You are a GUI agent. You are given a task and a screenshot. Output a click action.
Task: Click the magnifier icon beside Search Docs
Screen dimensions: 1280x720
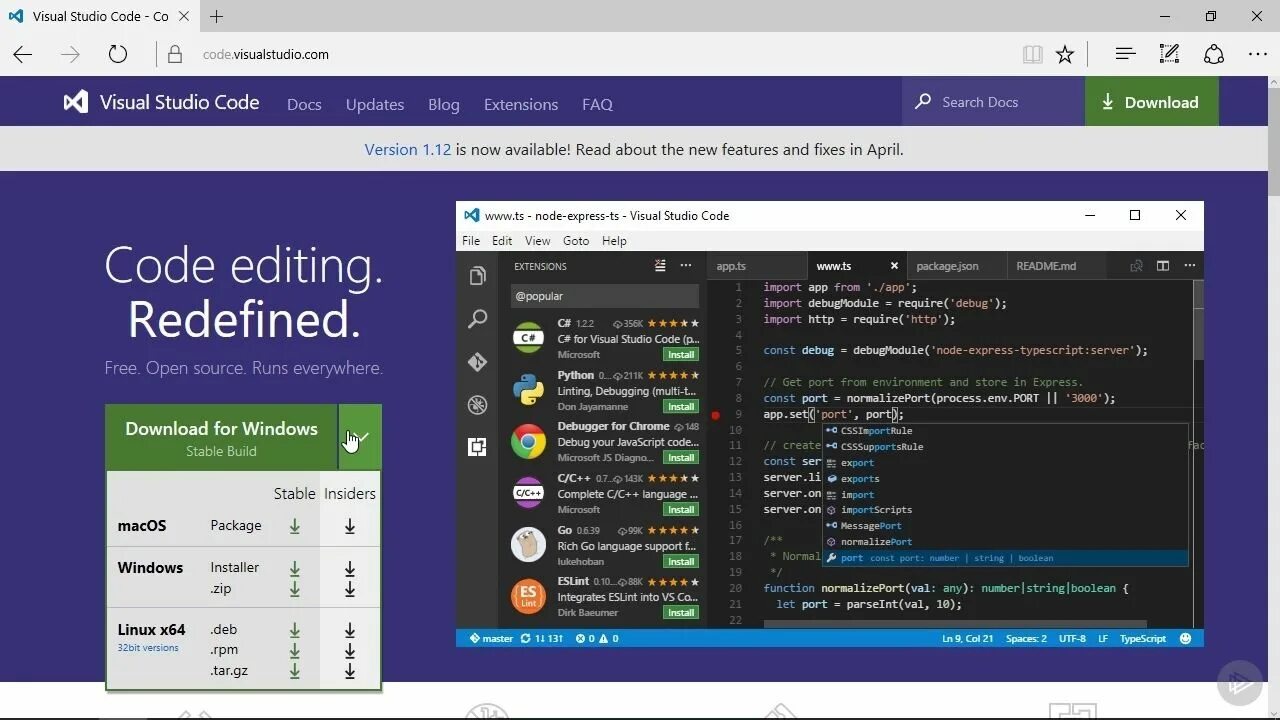923,101
